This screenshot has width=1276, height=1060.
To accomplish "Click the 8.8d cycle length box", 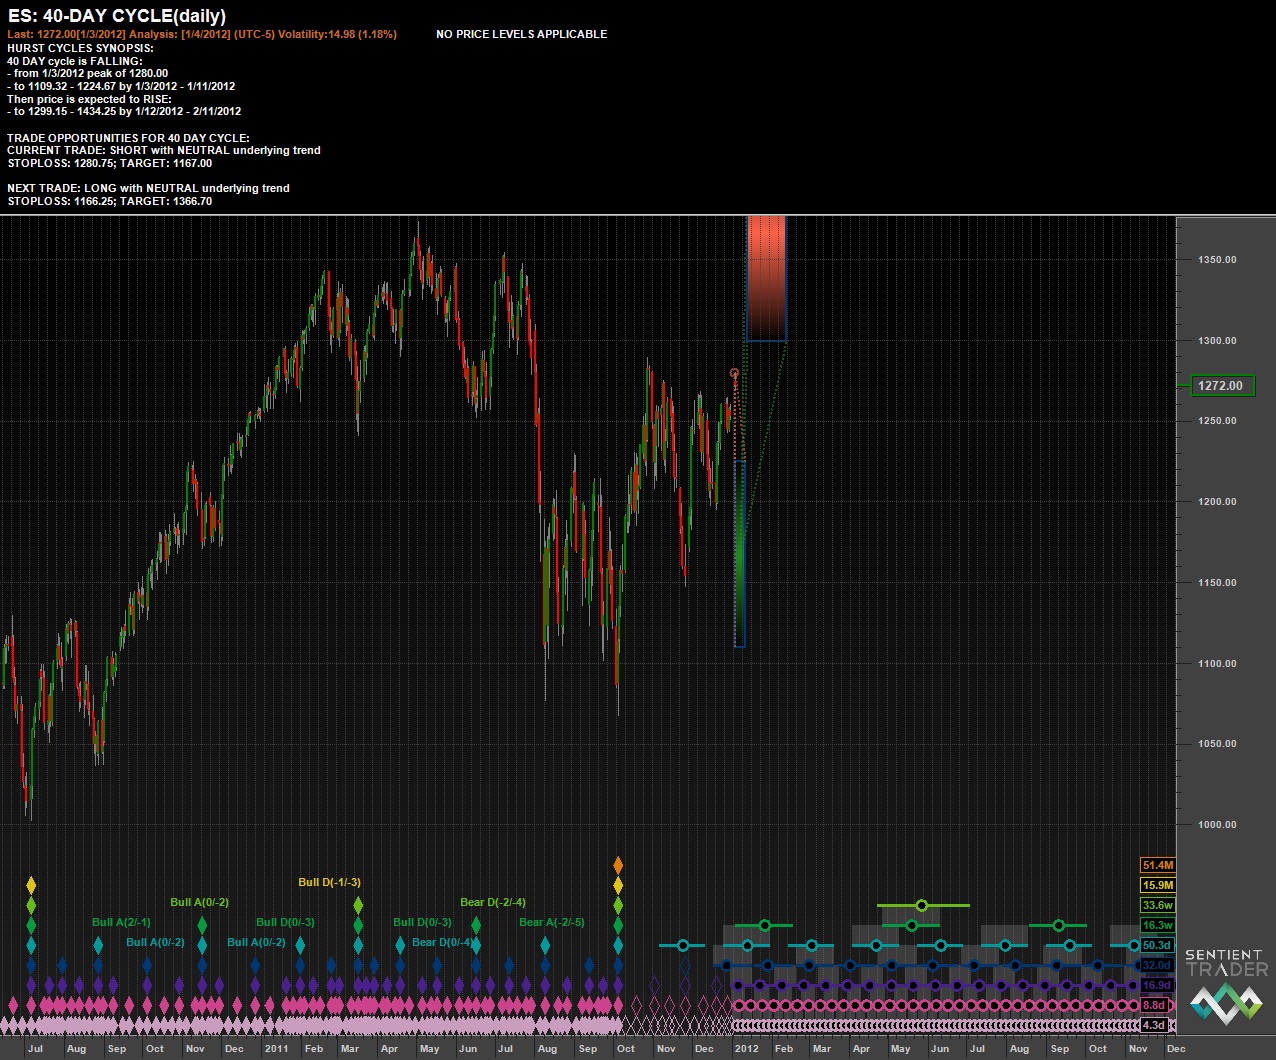I will point(1153,1005).
